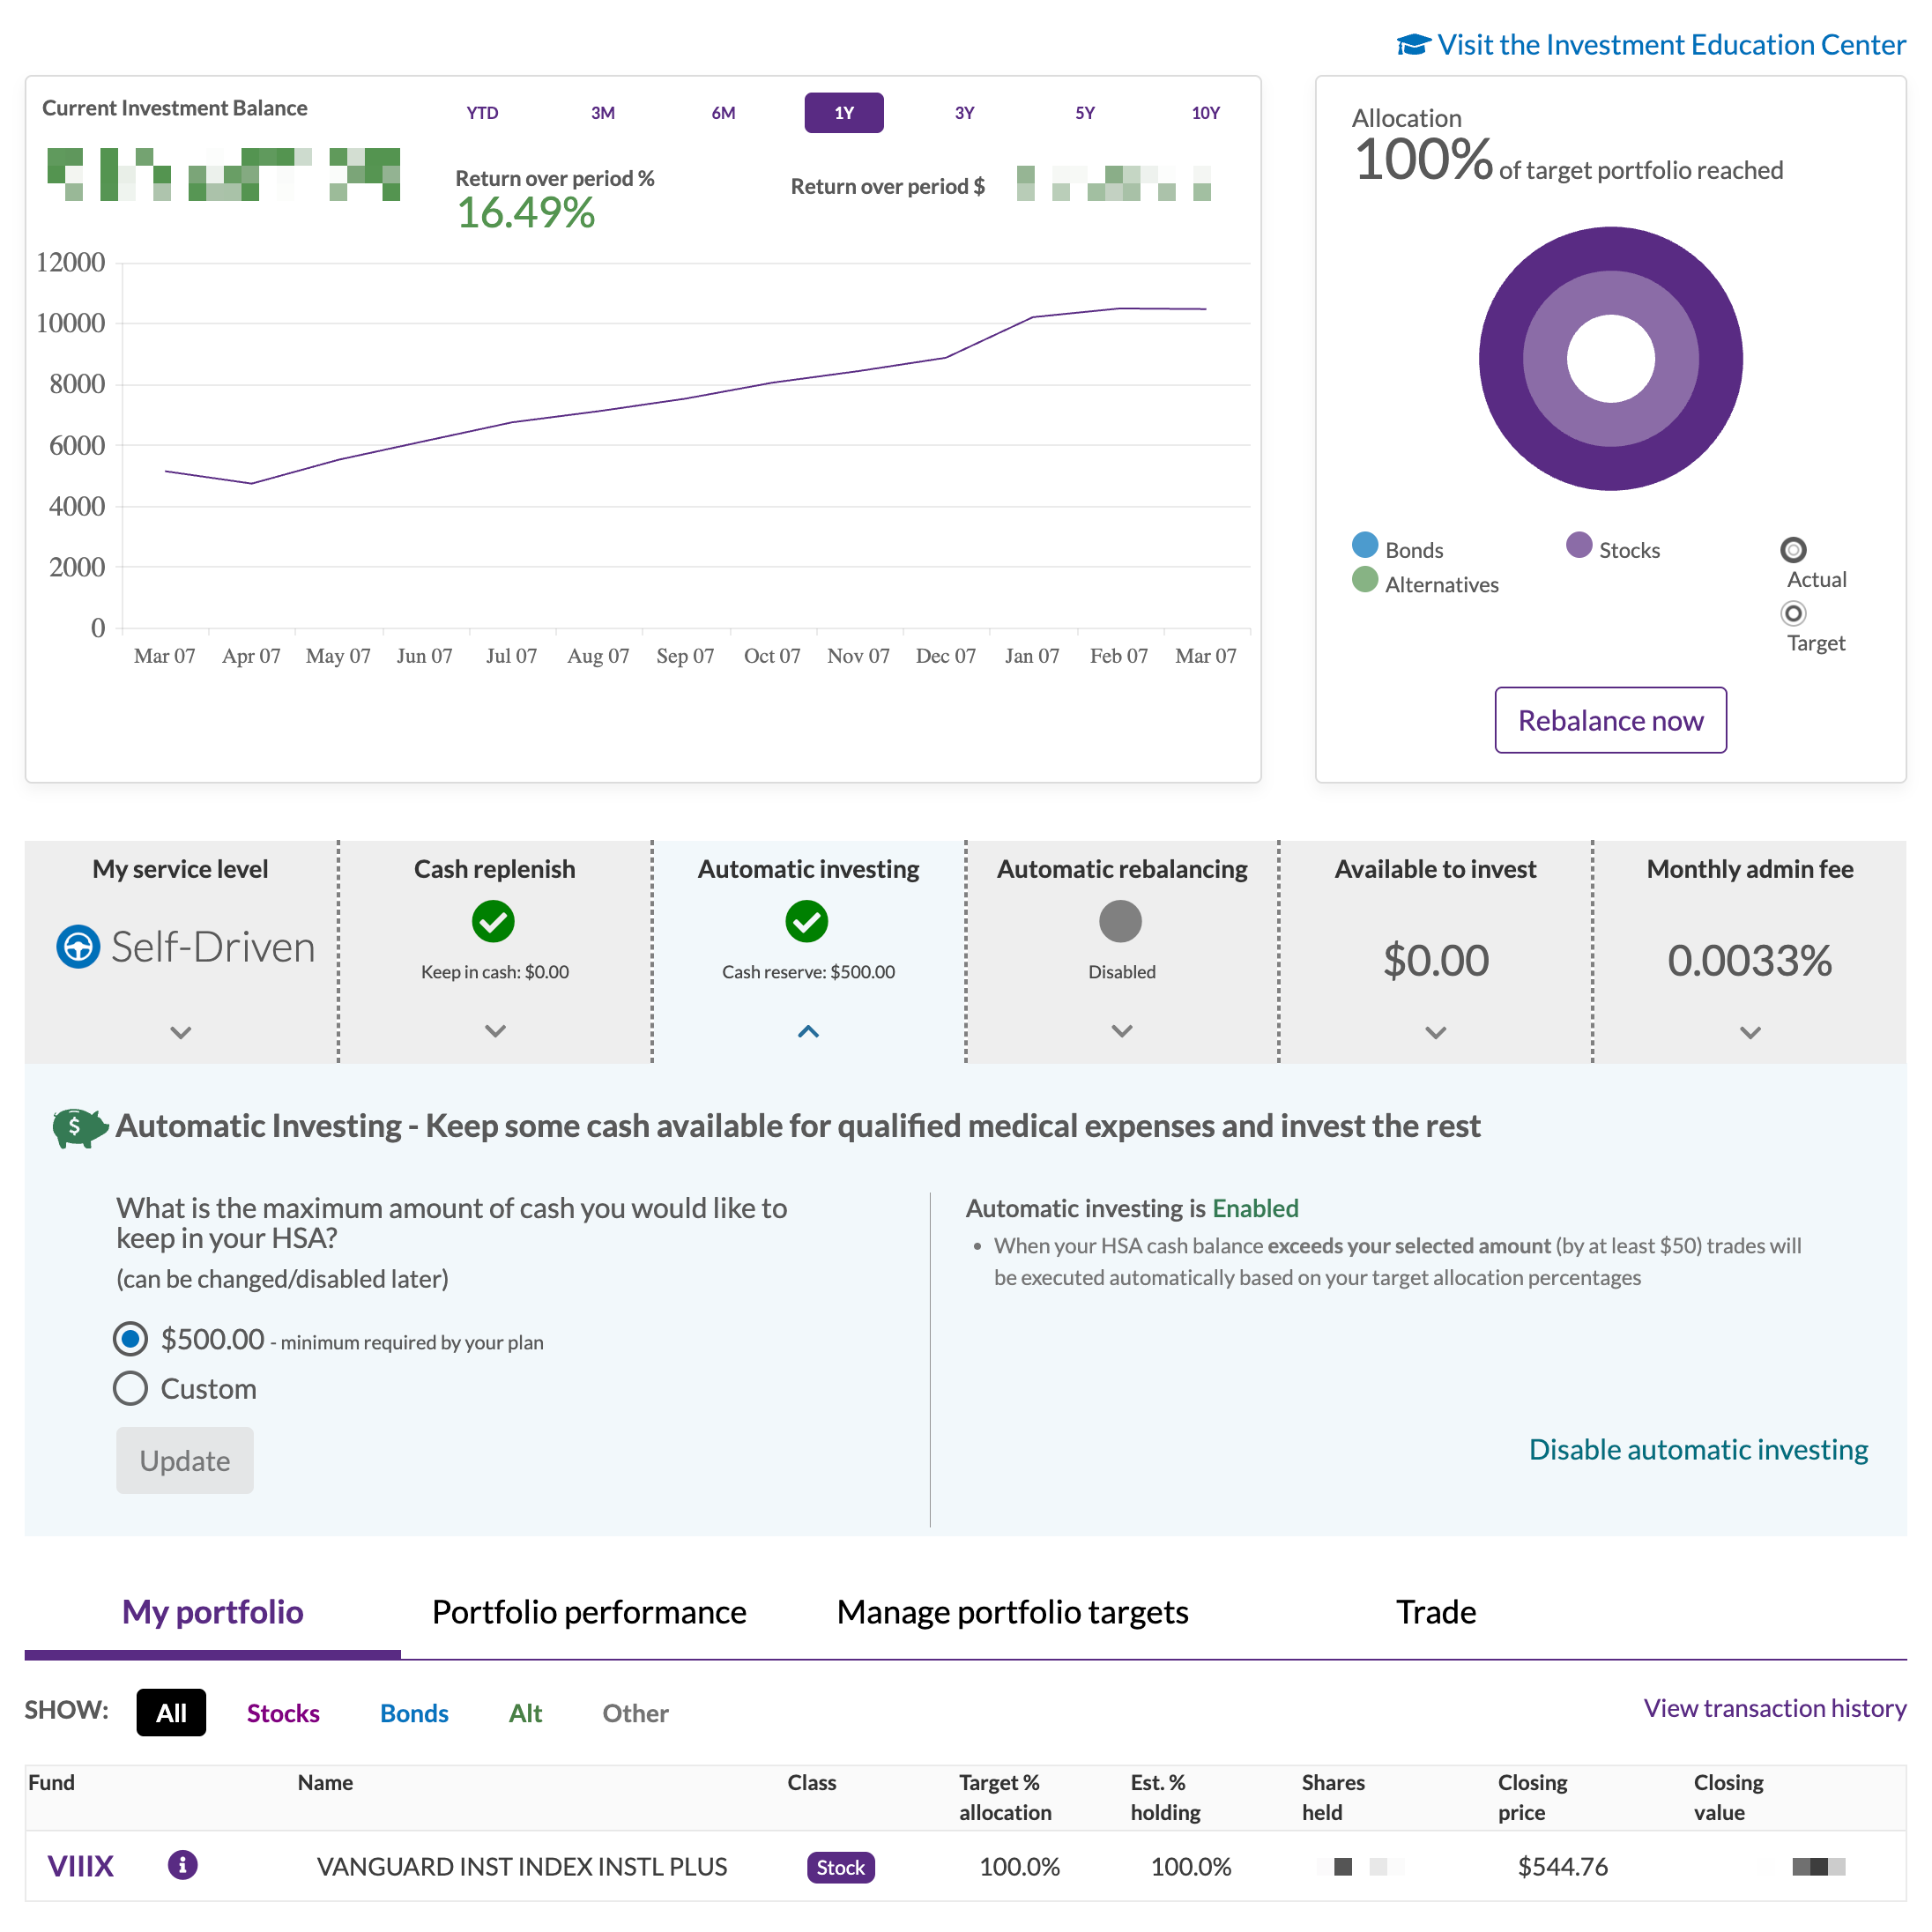This screenshot has width=1932, height=1932.
Task: Select the $500.00 minimum cash radio button
Action: (x=131, y=1339)
